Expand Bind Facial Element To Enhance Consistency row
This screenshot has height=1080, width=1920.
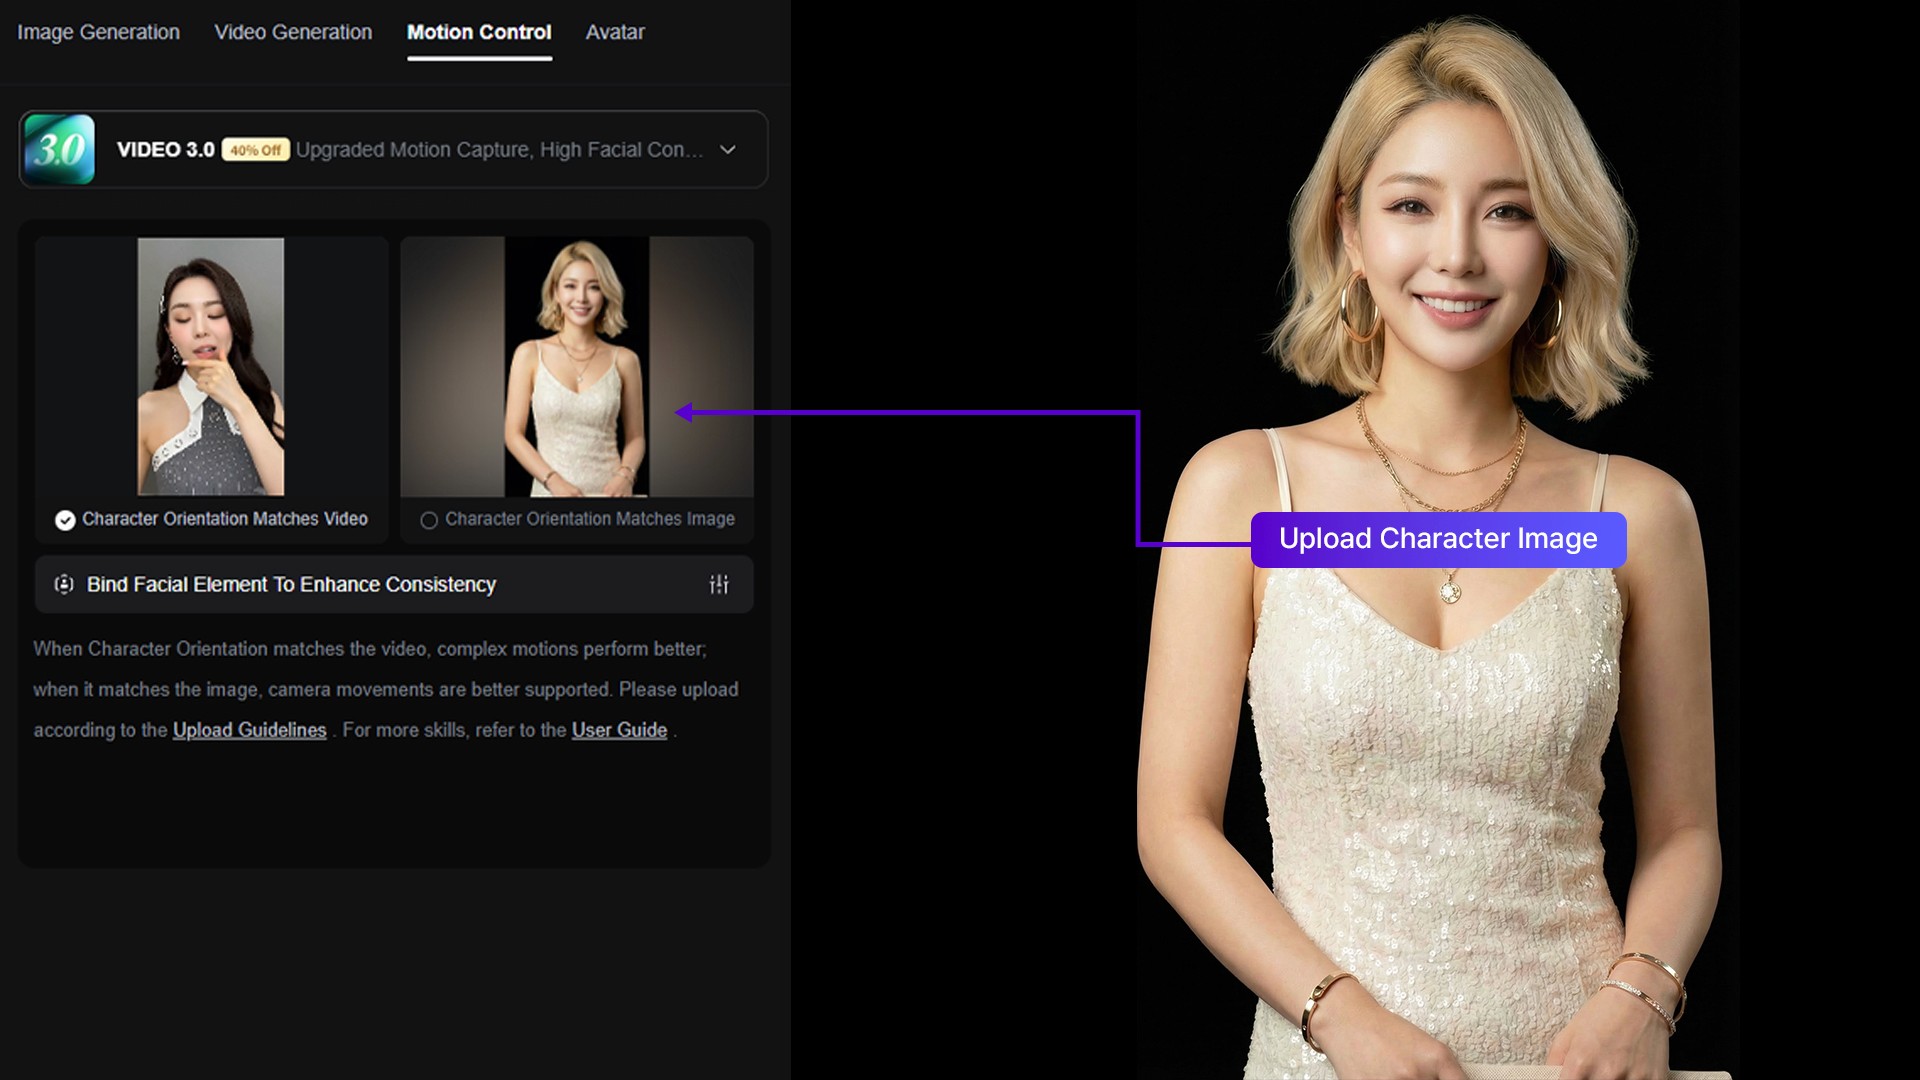pos(291,584)
